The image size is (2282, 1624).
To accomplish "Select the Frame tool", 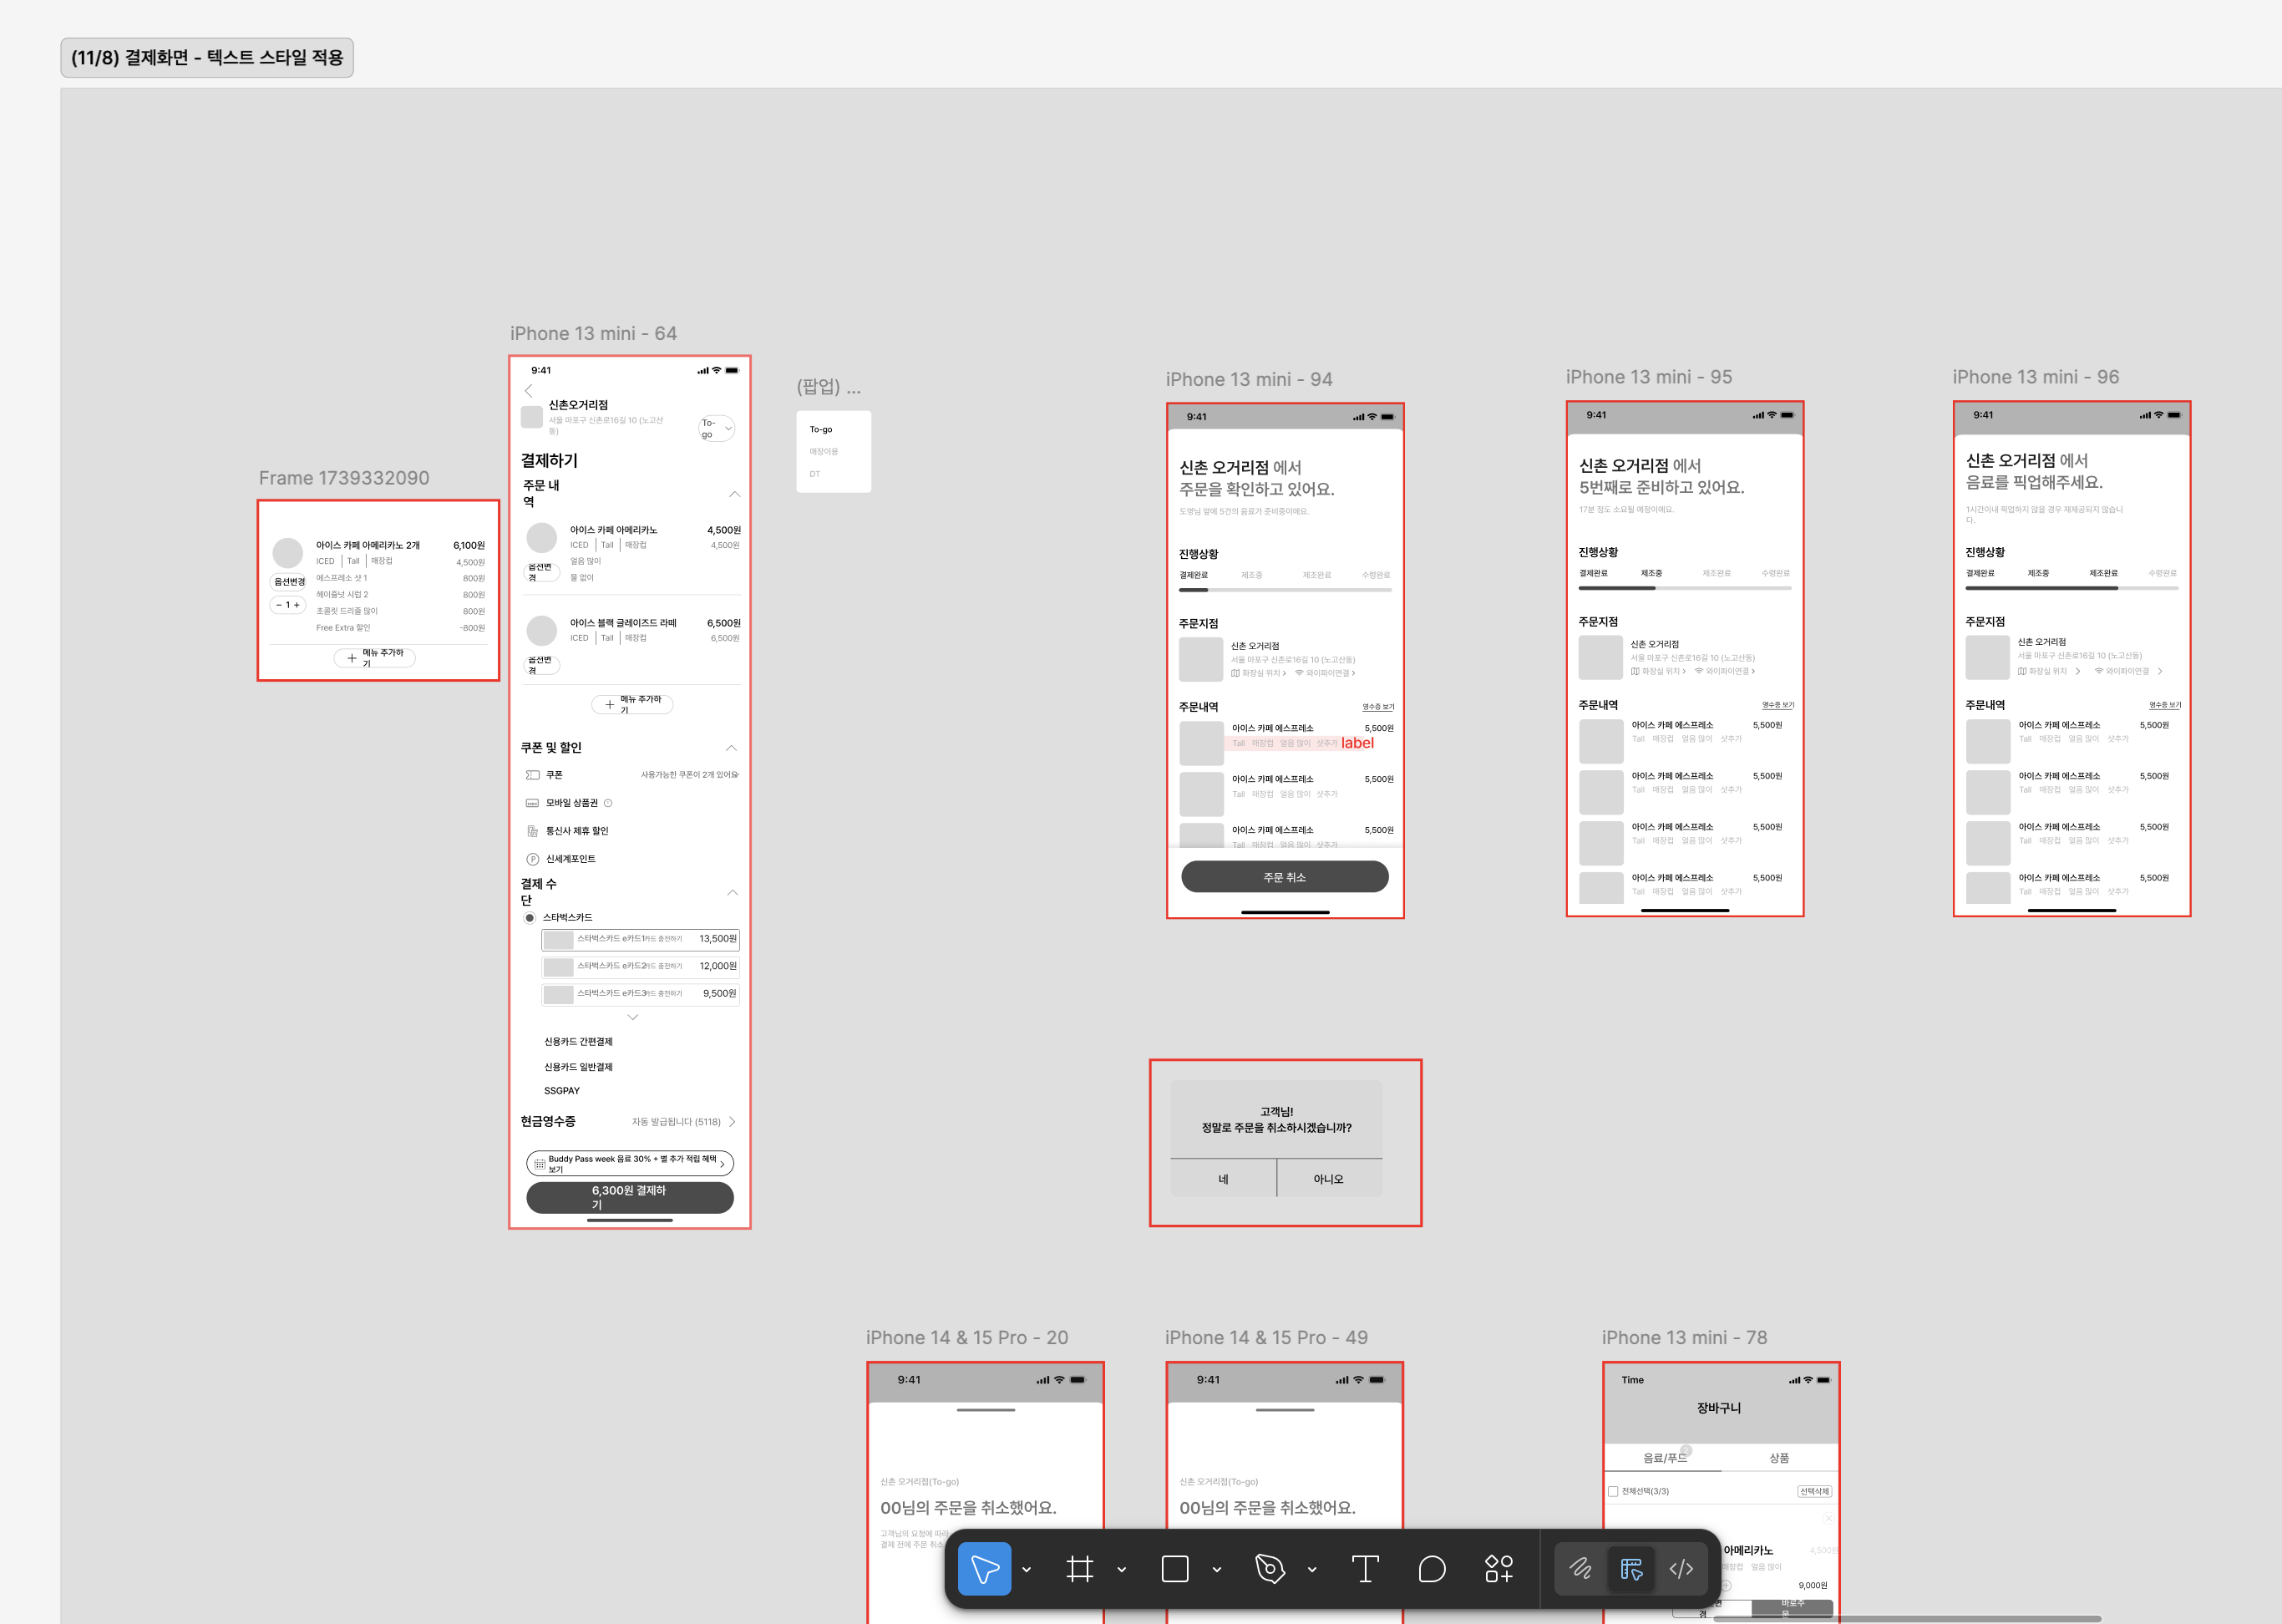I will tap(1080, 1569).
